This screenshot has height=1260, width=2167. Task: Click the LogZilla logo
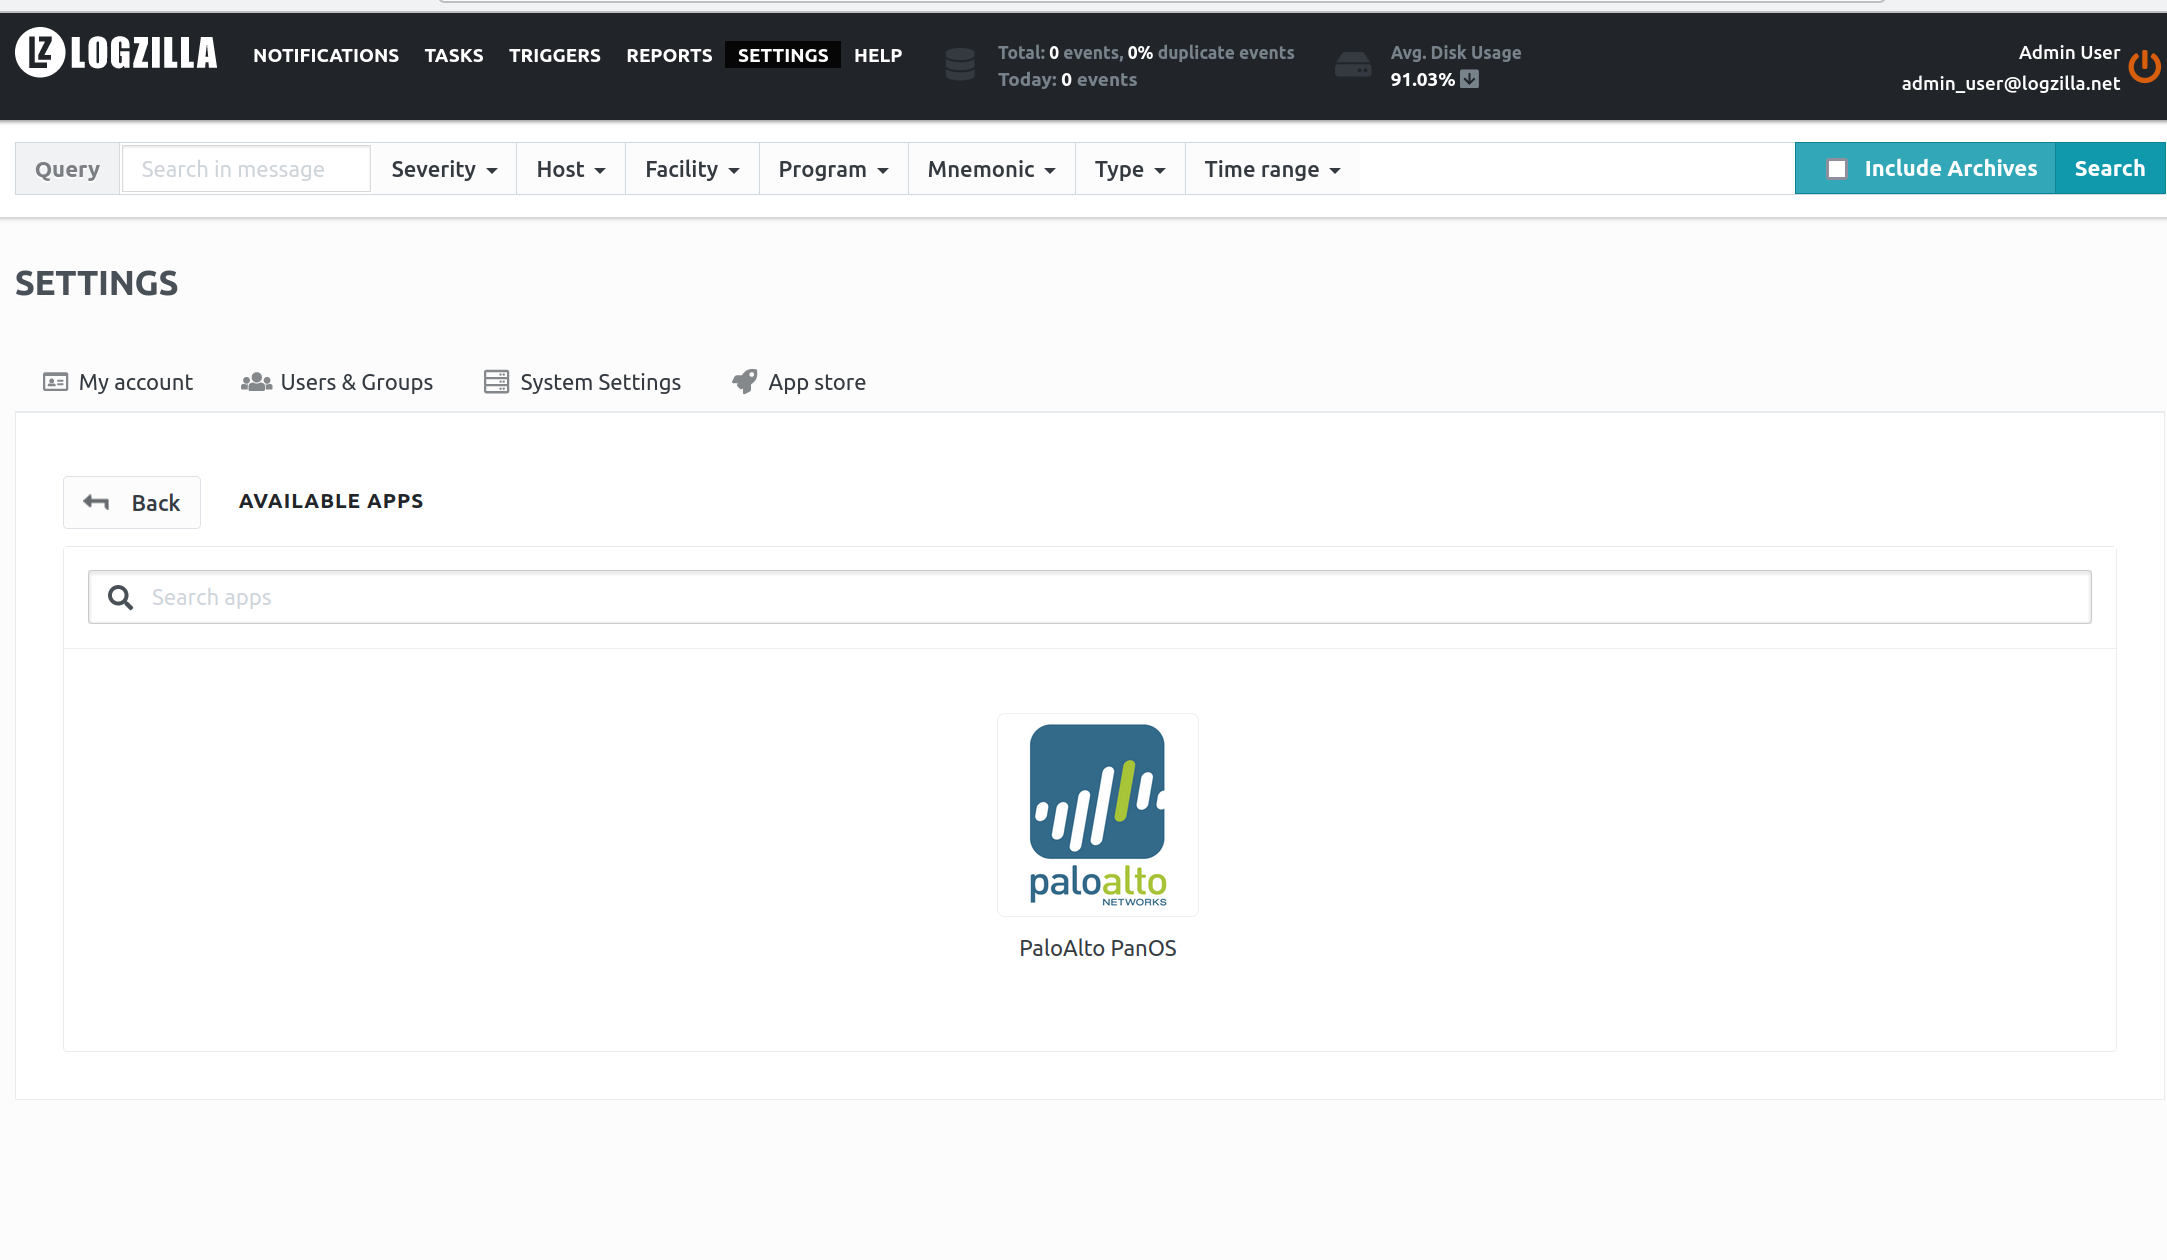pyautogui.click(x=114, y=52)
